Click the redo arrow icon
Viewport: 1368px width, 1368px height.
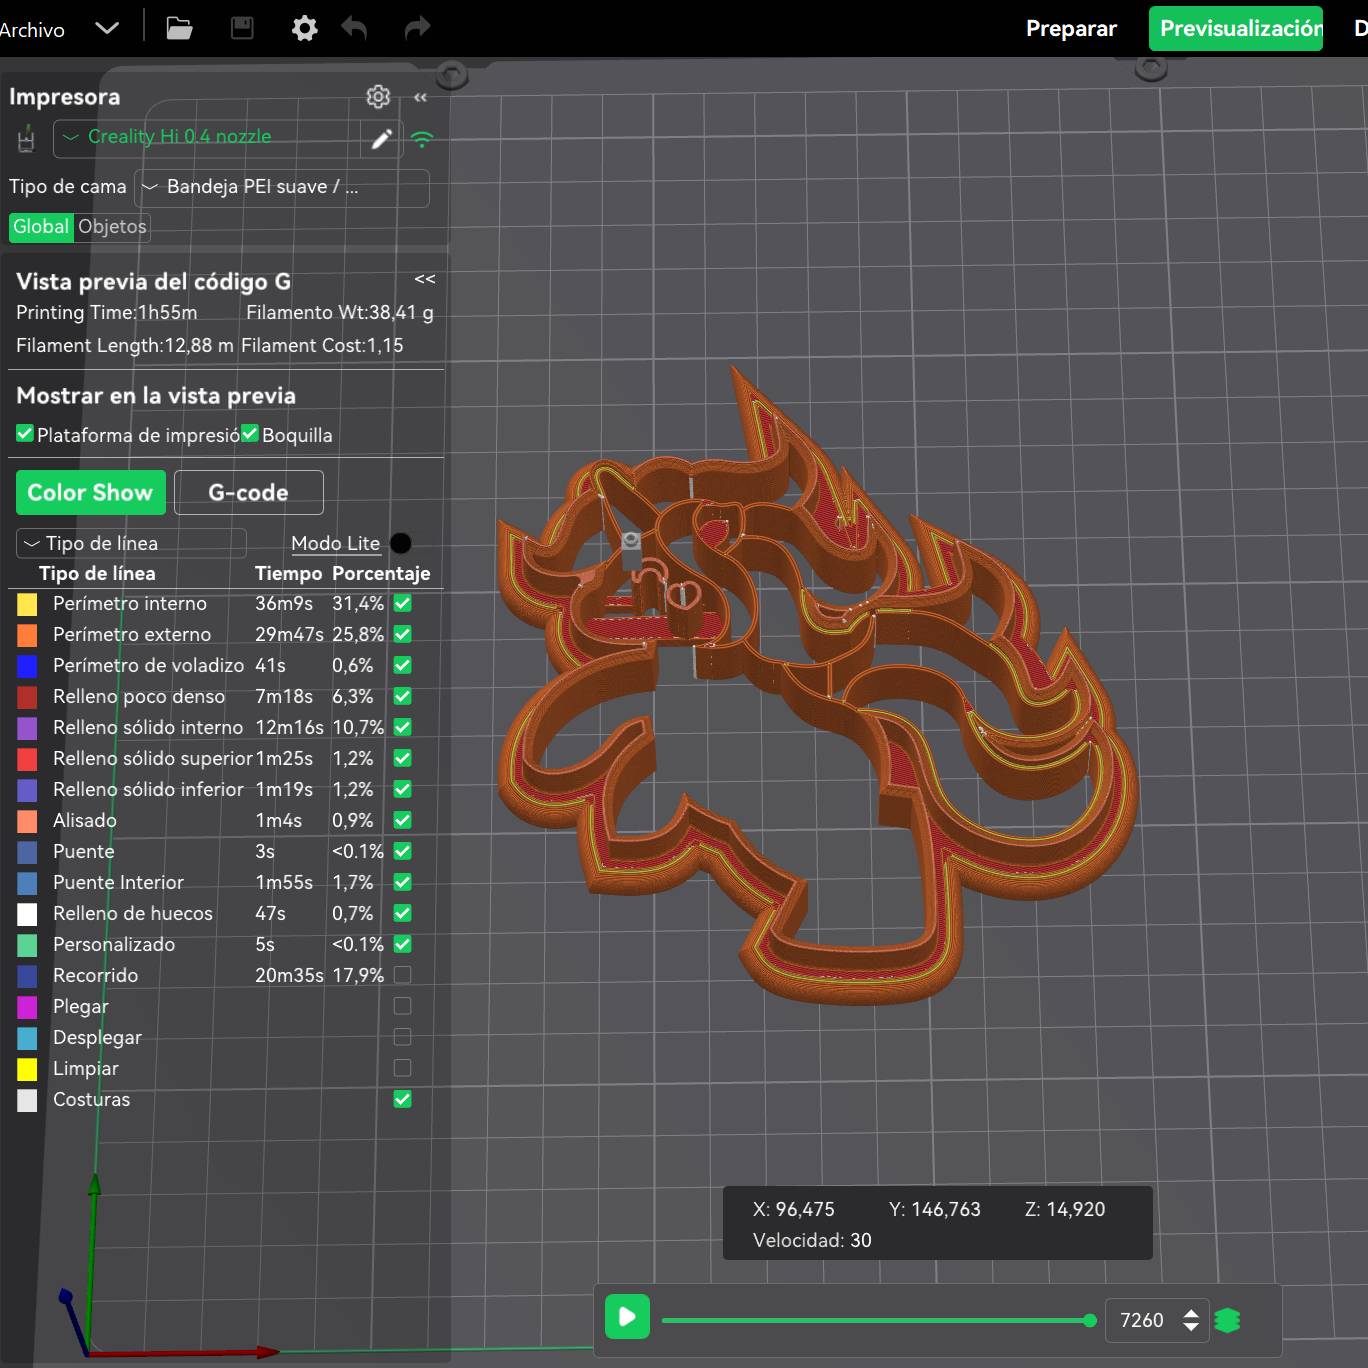(x=417, y=28)
